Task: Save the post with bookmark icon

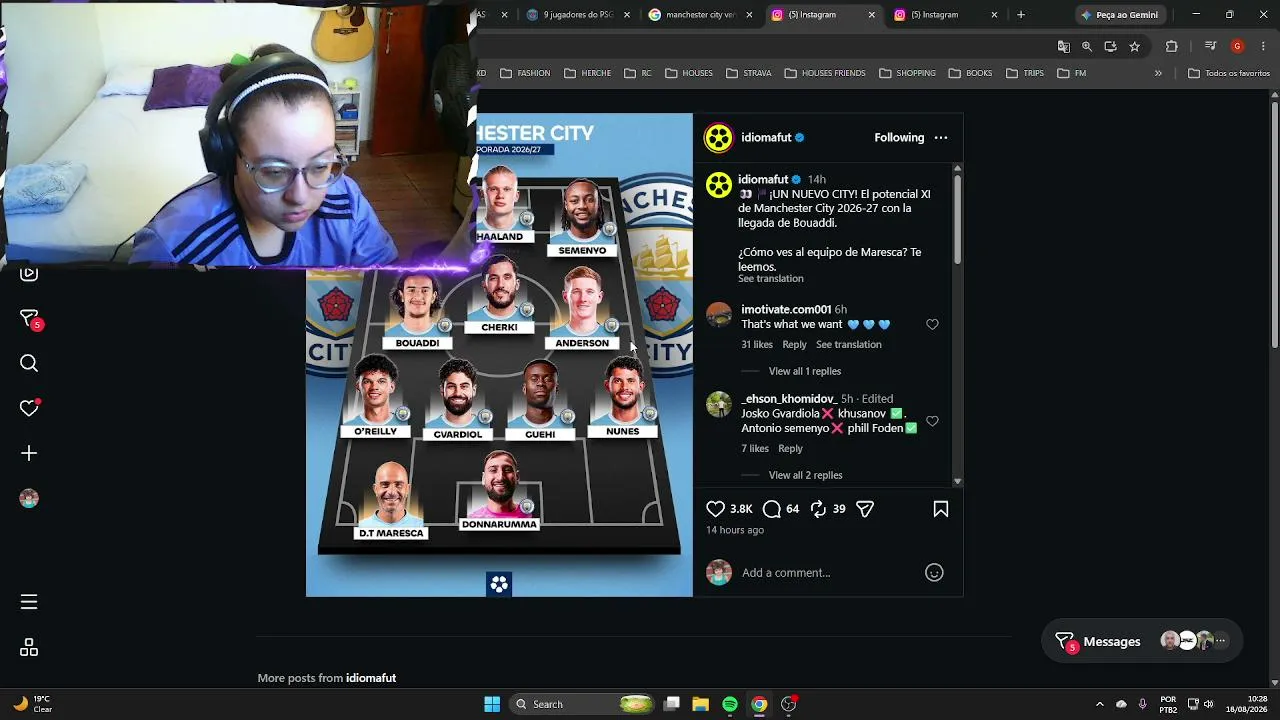Action: [940, 509]
